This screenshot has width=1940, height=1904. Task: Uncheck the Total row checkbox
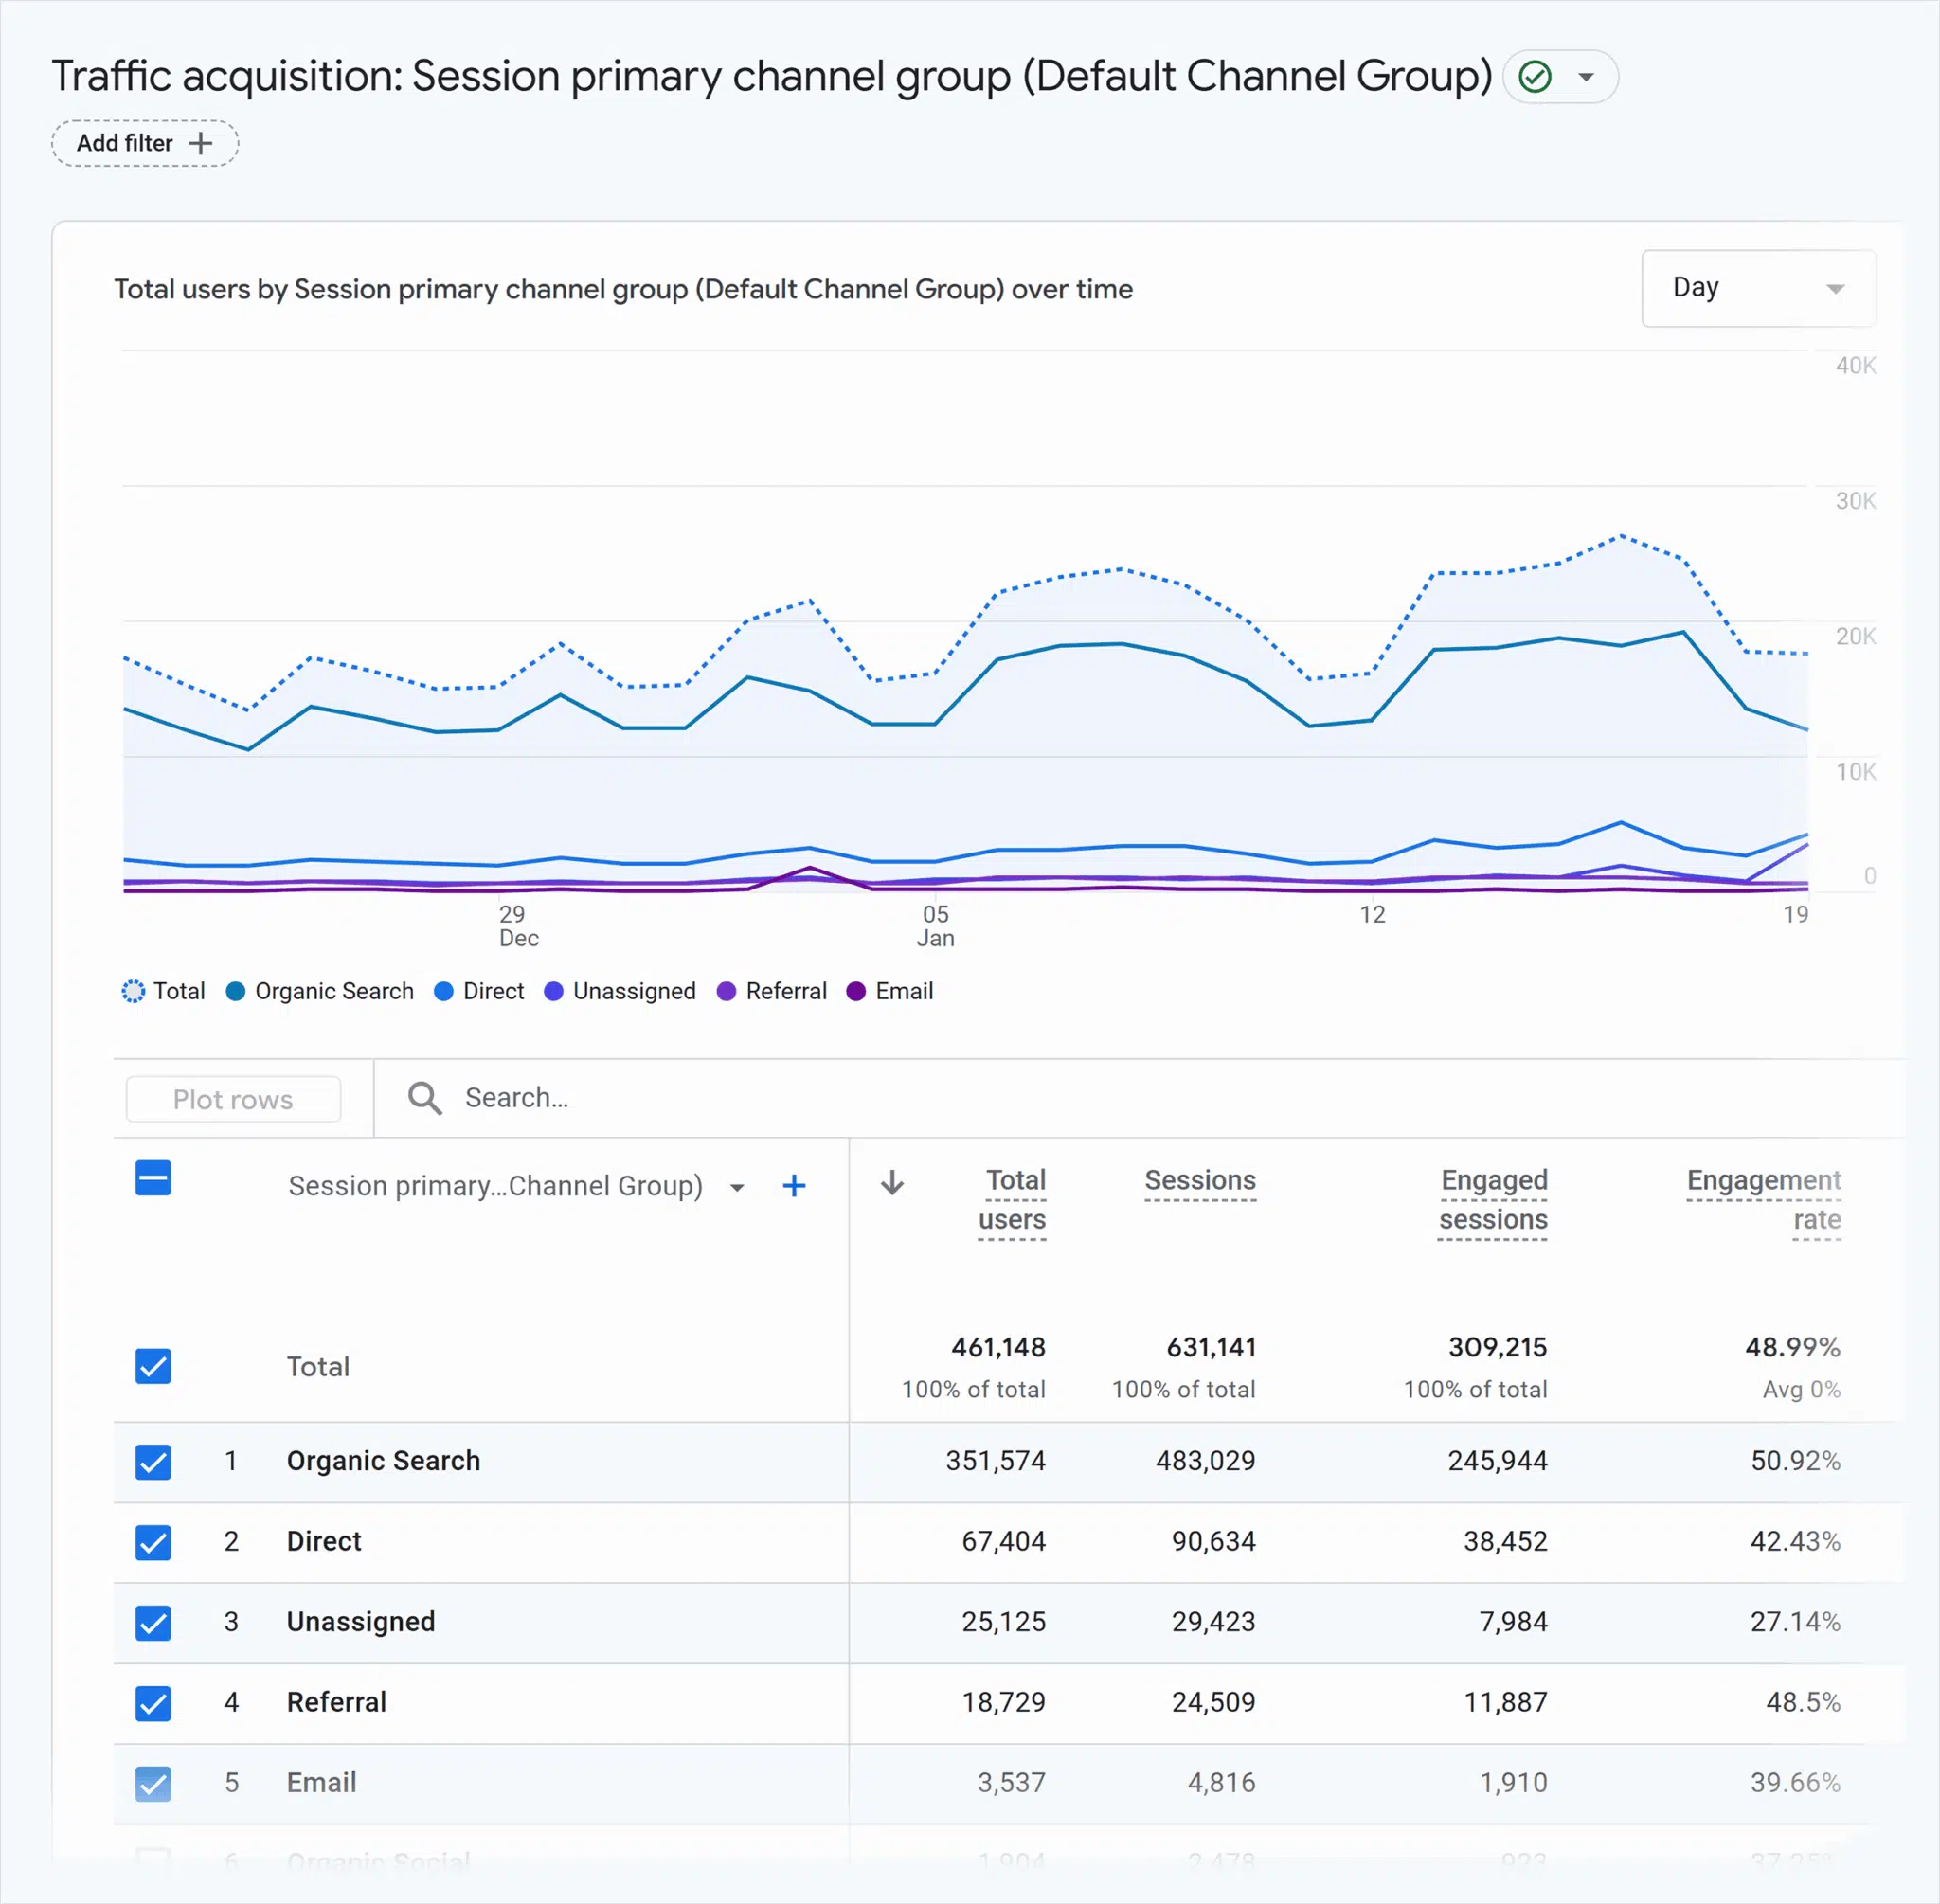[x=153, y=1366]
